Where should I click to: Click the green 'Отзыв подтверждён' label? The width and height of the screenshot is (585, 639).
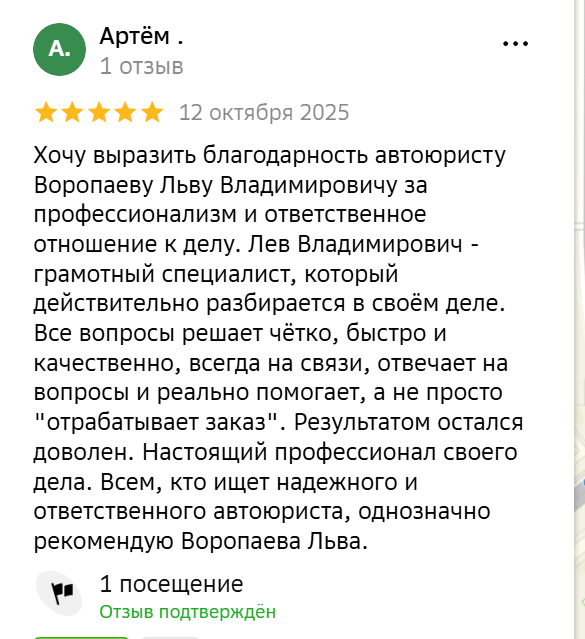click(x=188, y=612)
